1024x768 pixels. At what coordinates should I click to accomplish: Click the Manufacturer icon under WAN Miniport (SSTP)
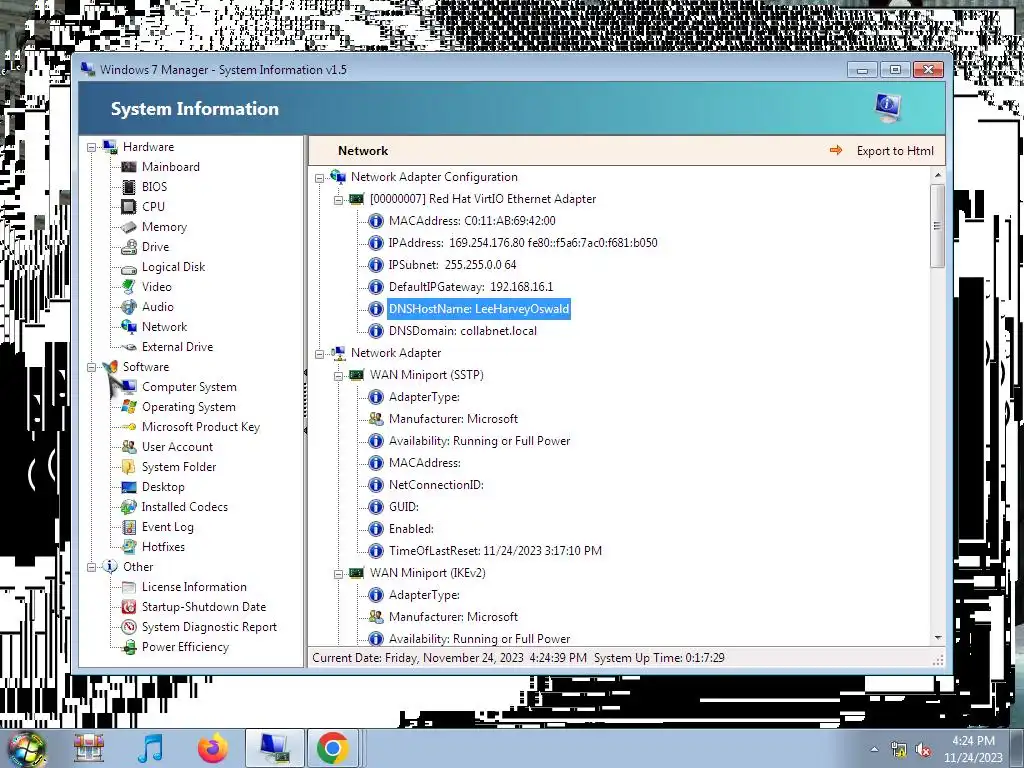coord(376,419)
